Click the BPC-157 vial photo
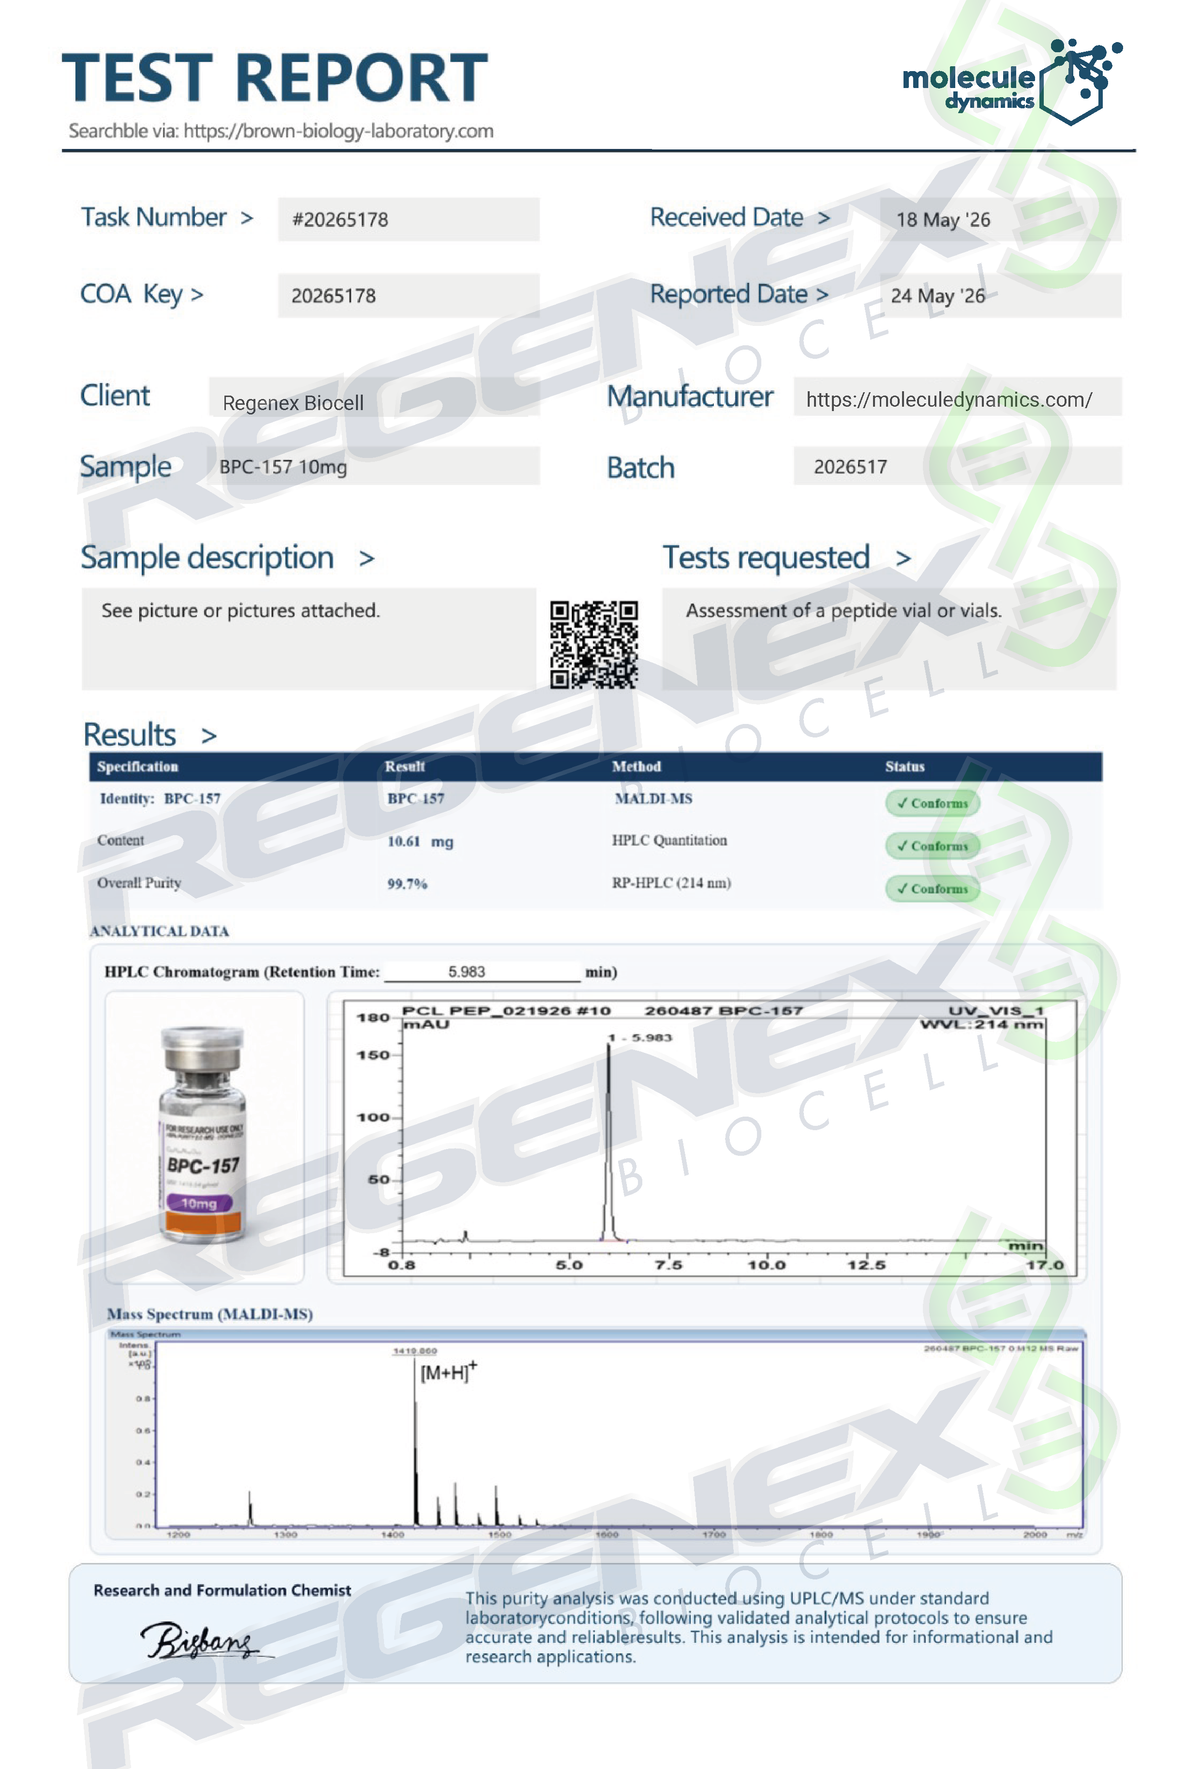This screenshot has width=1200, height=1769. (x=204, y=1136)
